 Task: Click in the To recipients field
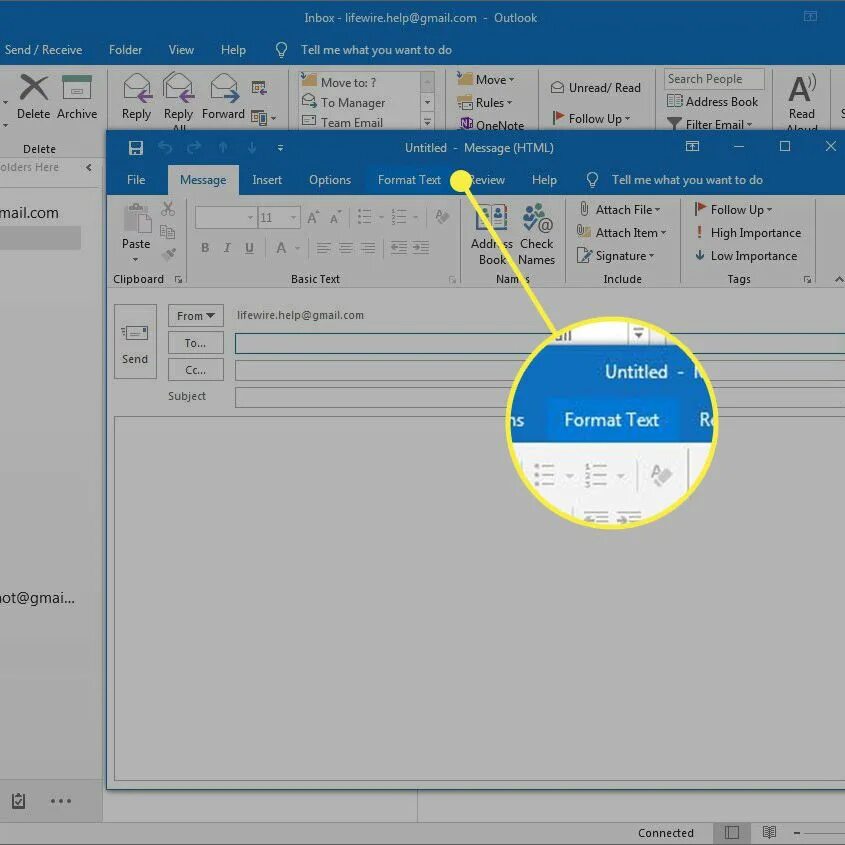[539, 343]
